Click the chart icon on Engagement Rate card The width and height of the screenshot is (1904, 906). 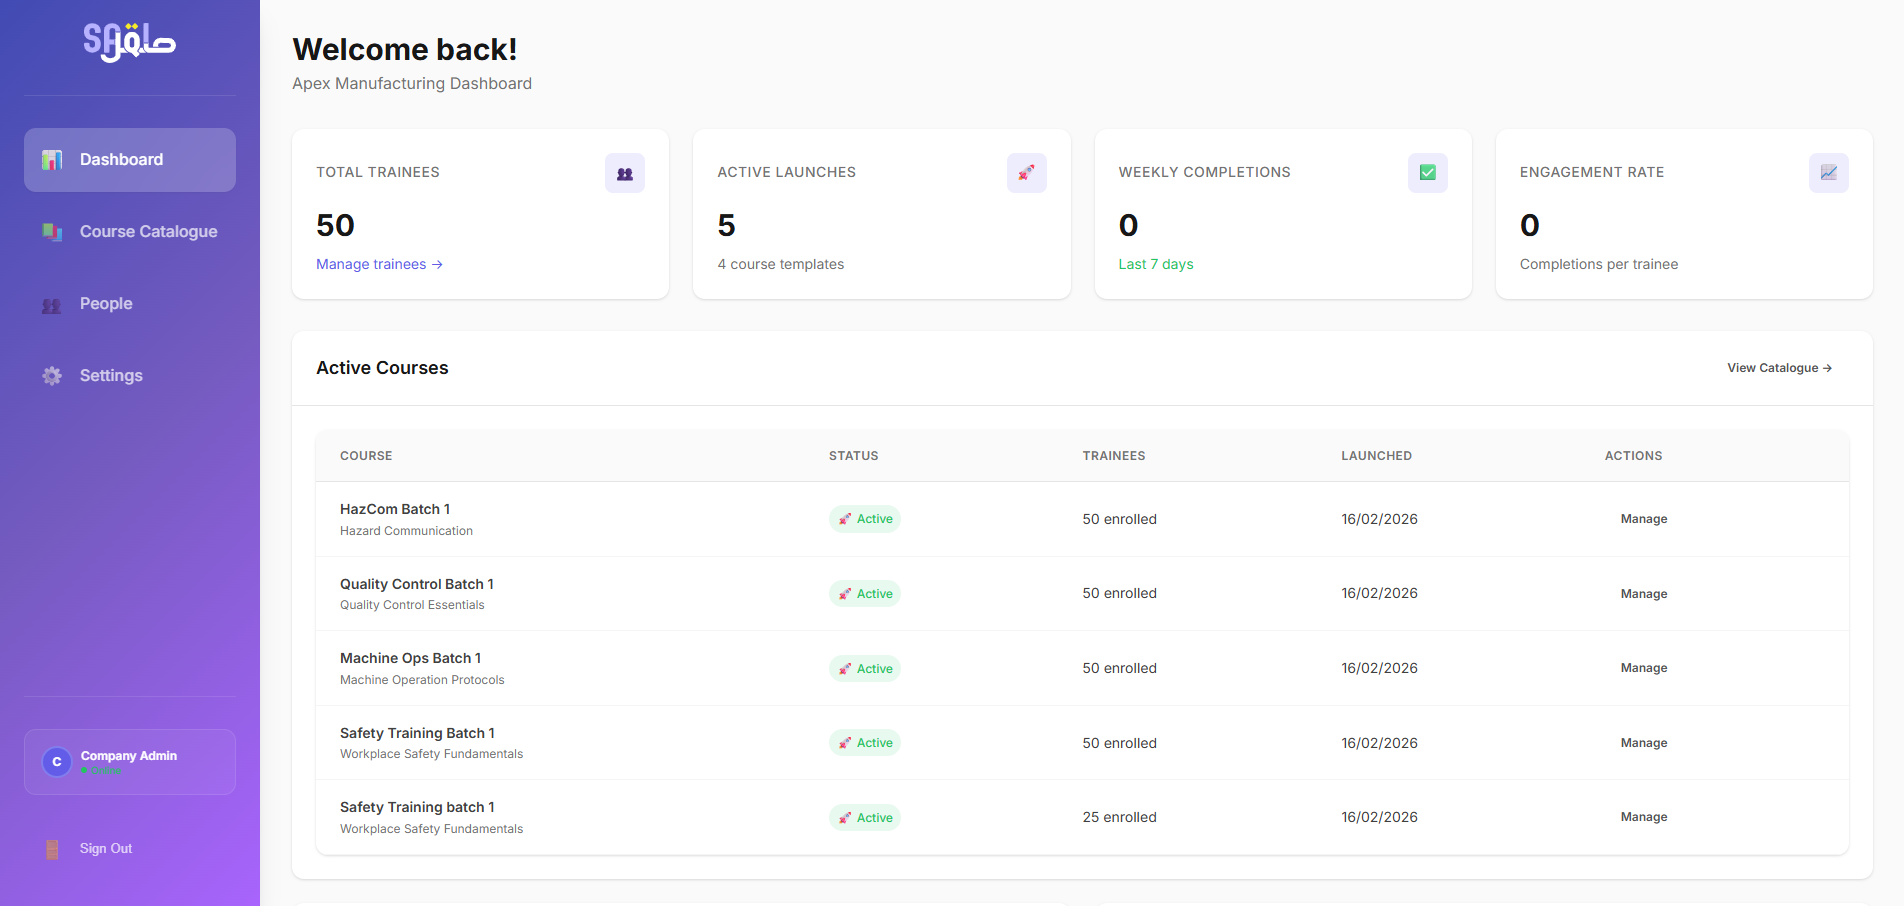coord(1828,172)
